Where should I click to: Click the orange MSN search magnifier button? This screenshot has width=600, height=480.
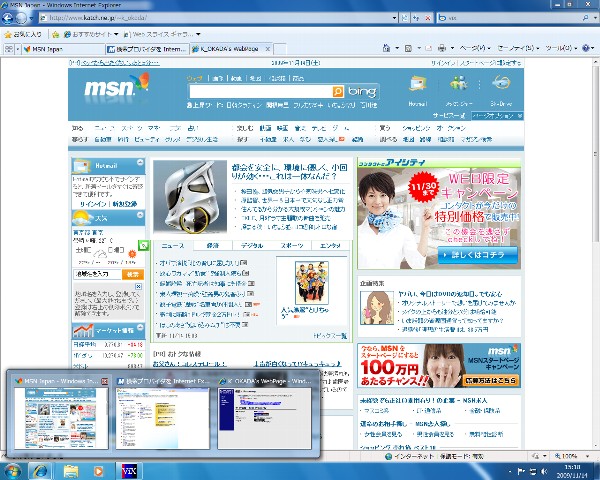tap(338, 91)
